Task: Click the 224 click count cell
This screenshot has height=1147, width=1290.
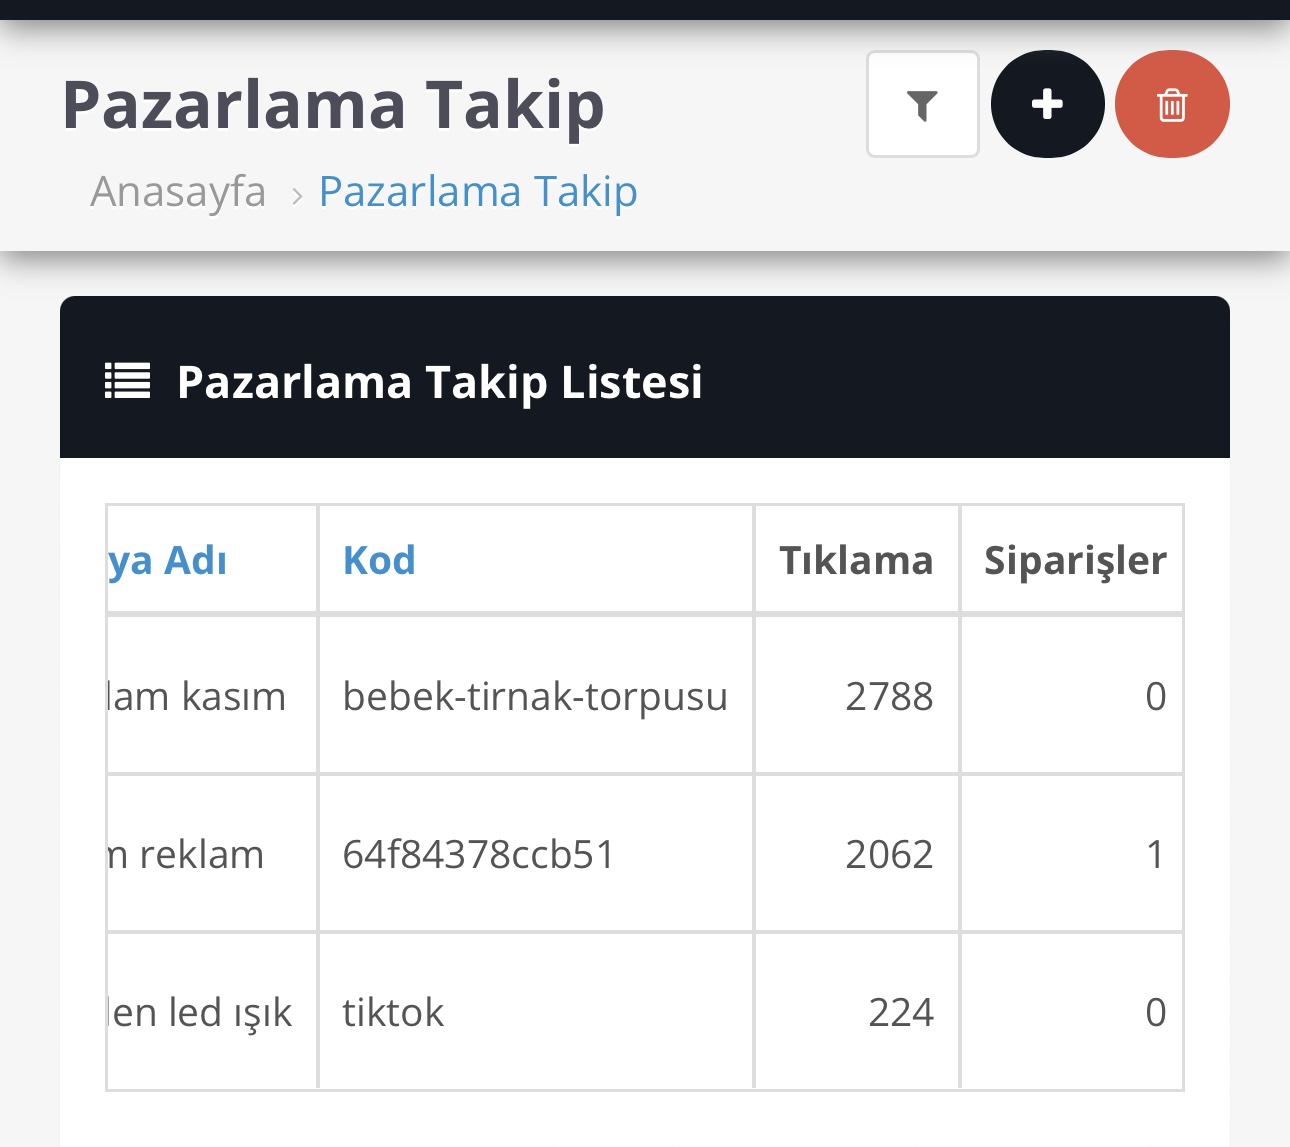Action: (857, 1012)
